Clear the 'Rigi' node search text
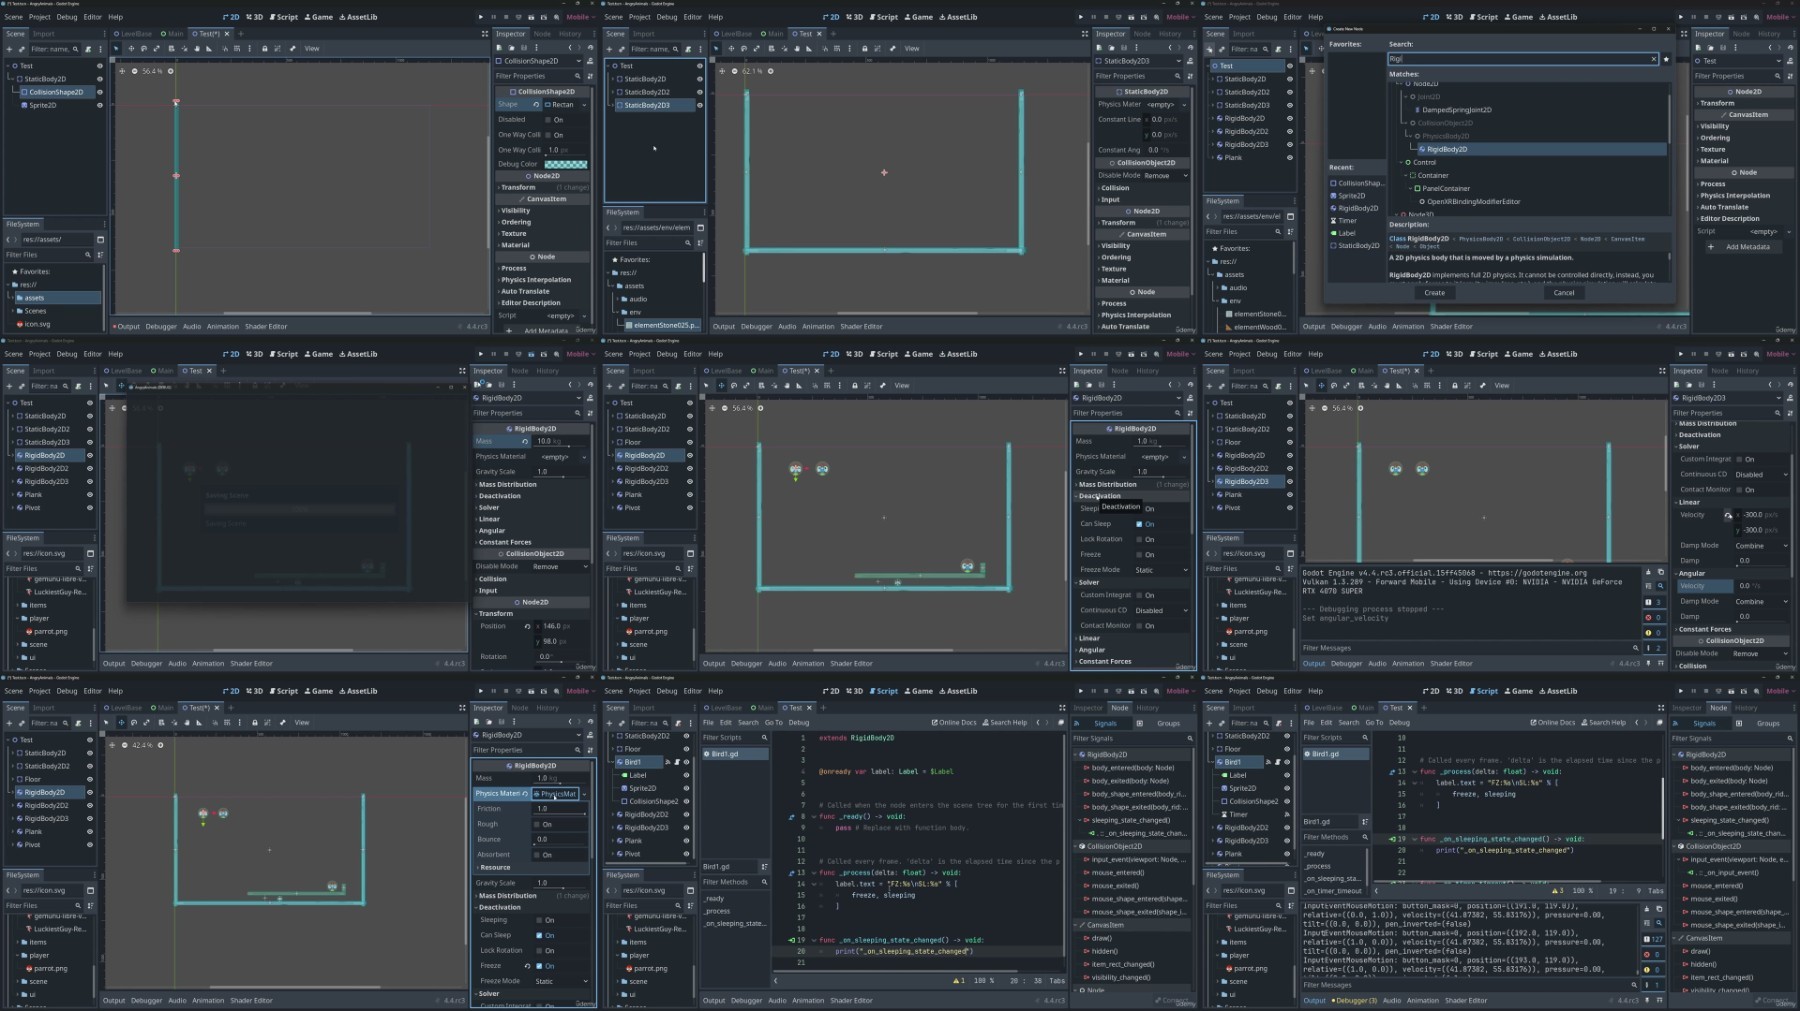Viewport: 1800px width, 1011px height. (x=1653, y=59)
